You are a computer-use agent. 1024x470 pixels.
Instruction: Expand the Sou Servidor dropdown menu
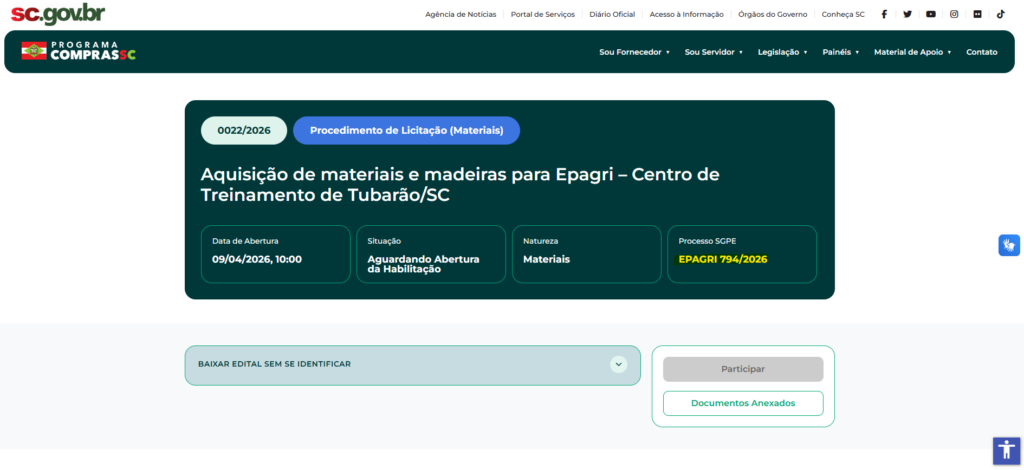[714, 52]
